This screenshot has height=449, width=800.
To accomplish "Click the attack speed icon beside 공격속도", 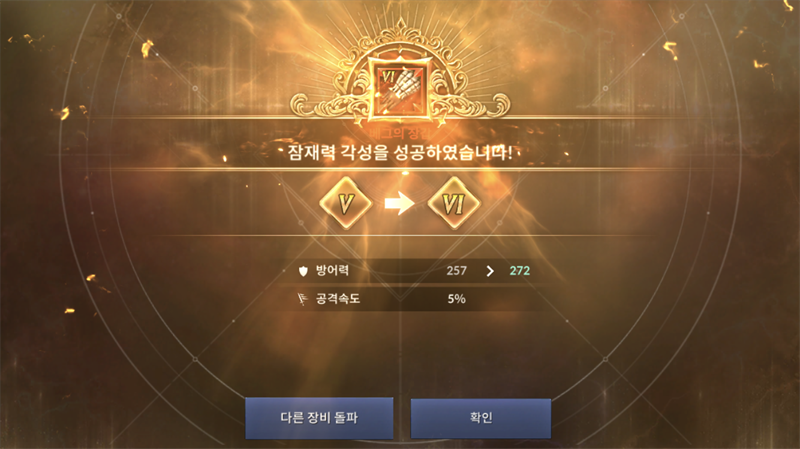I will [x=303, y=299].
